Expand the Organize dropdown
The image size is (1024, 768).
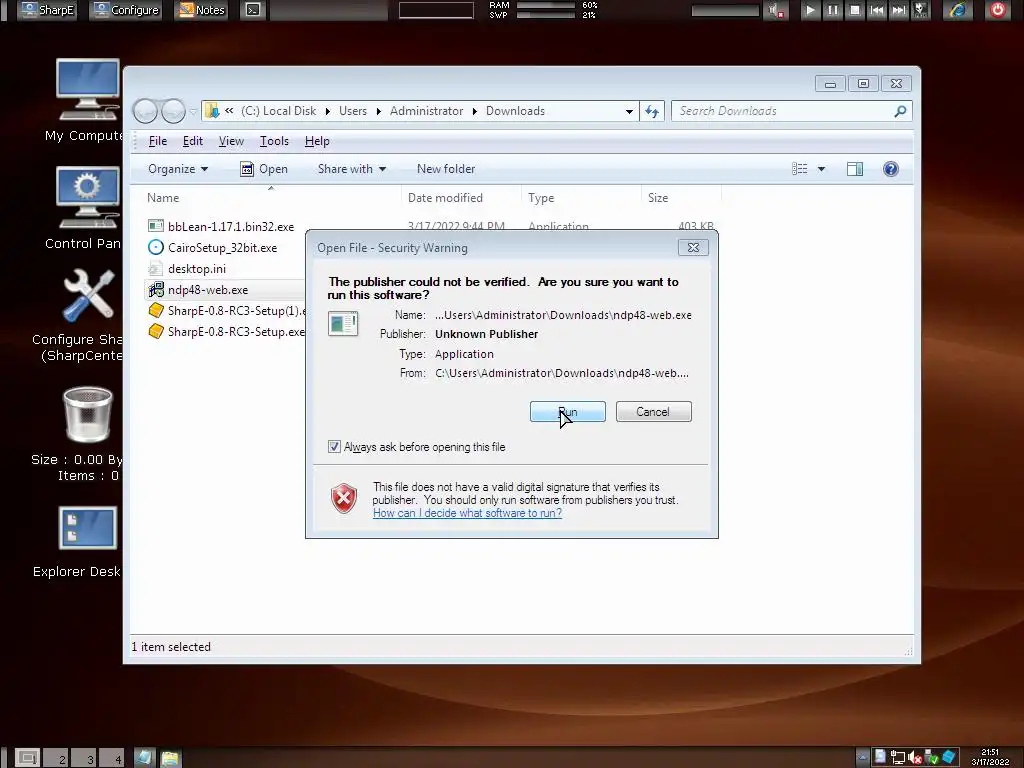click(178, 169)
